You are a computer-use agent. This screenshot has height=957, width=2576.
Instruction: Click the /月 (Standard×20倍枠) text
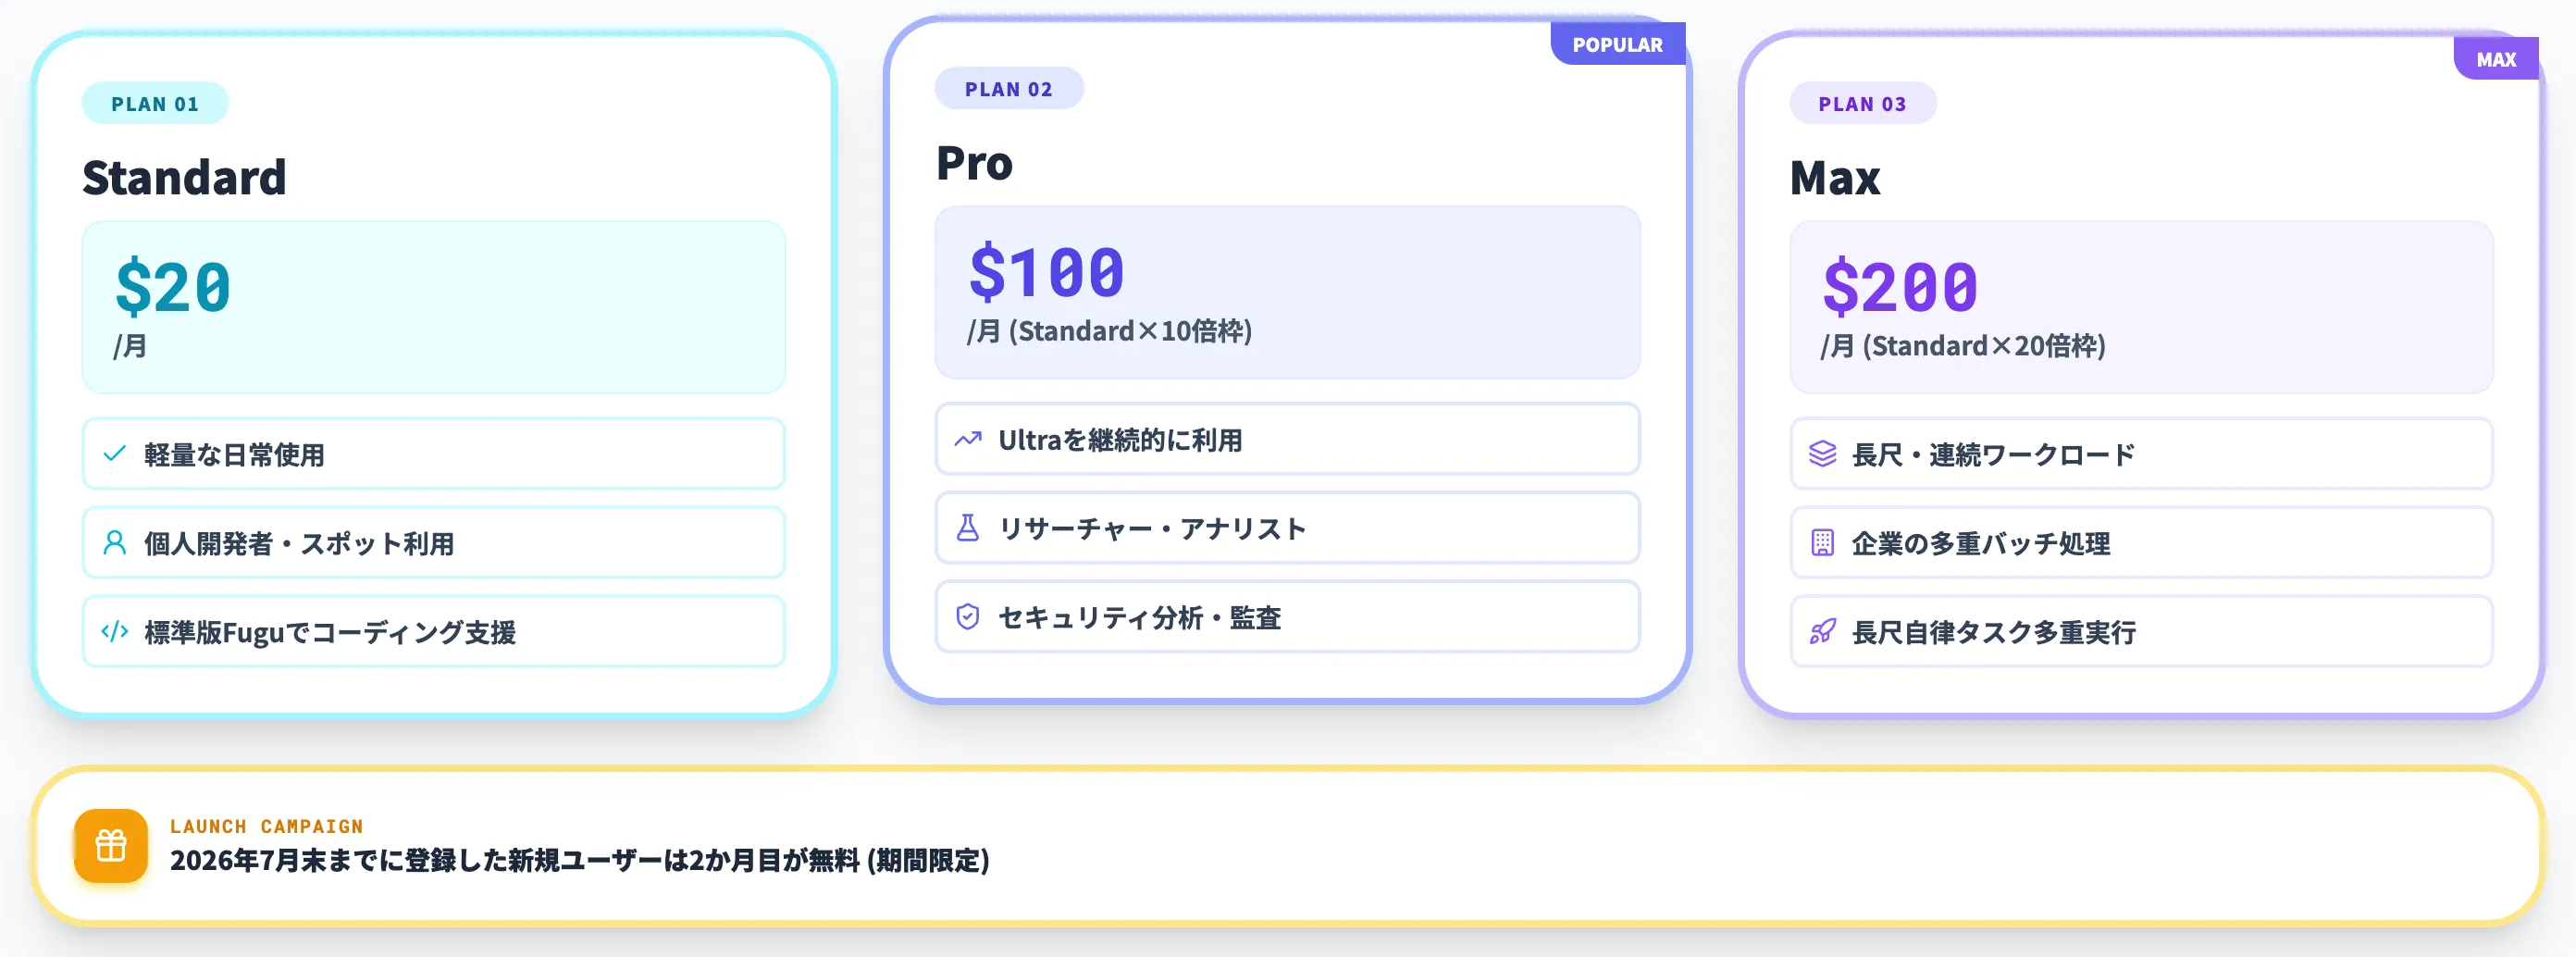tap(1963, 346)
